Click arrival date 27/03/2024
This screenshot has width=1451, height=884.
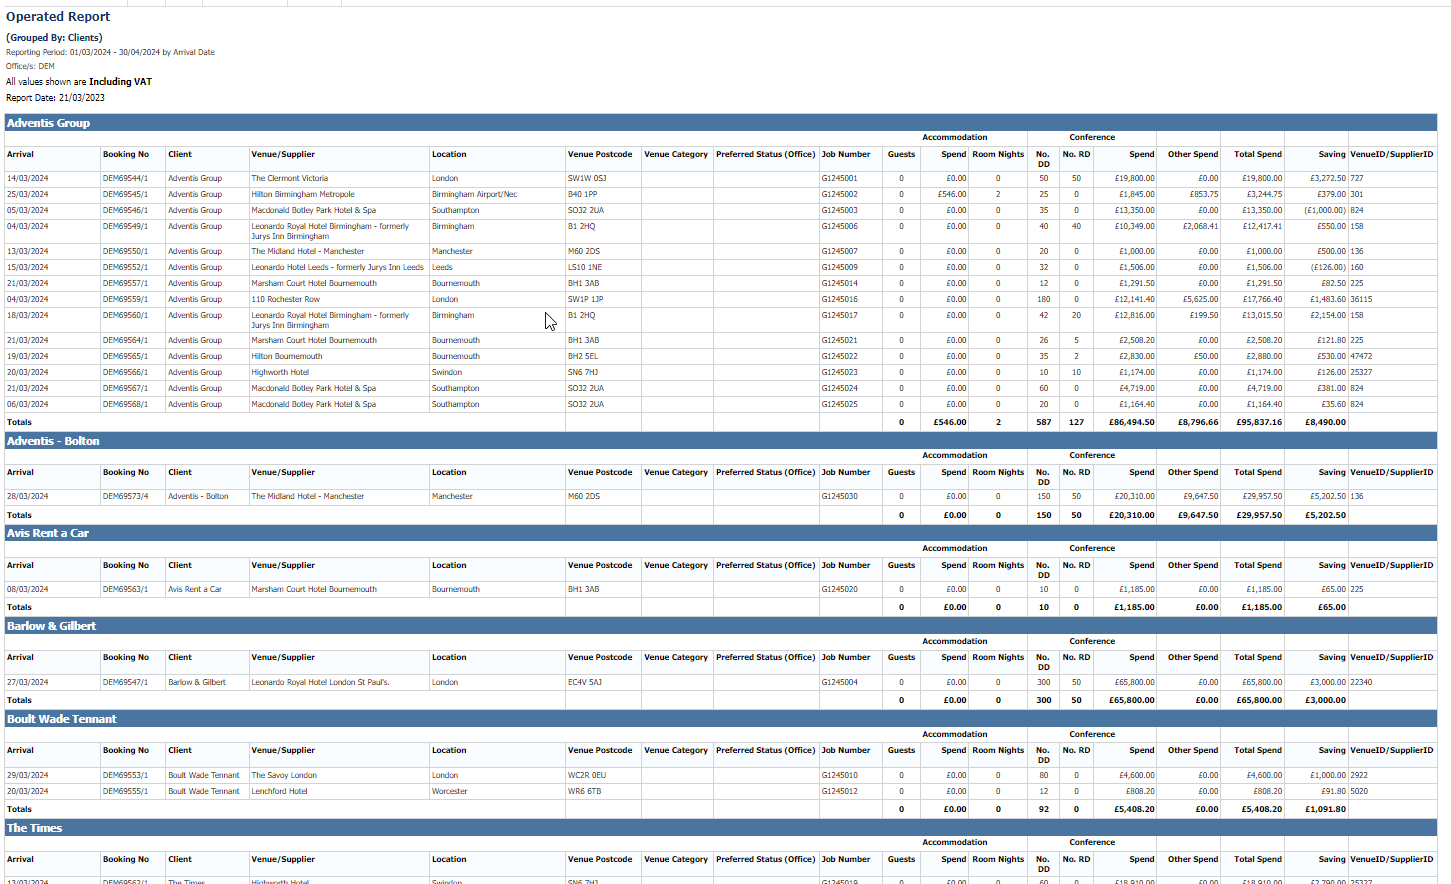click(x=27, y=682)
